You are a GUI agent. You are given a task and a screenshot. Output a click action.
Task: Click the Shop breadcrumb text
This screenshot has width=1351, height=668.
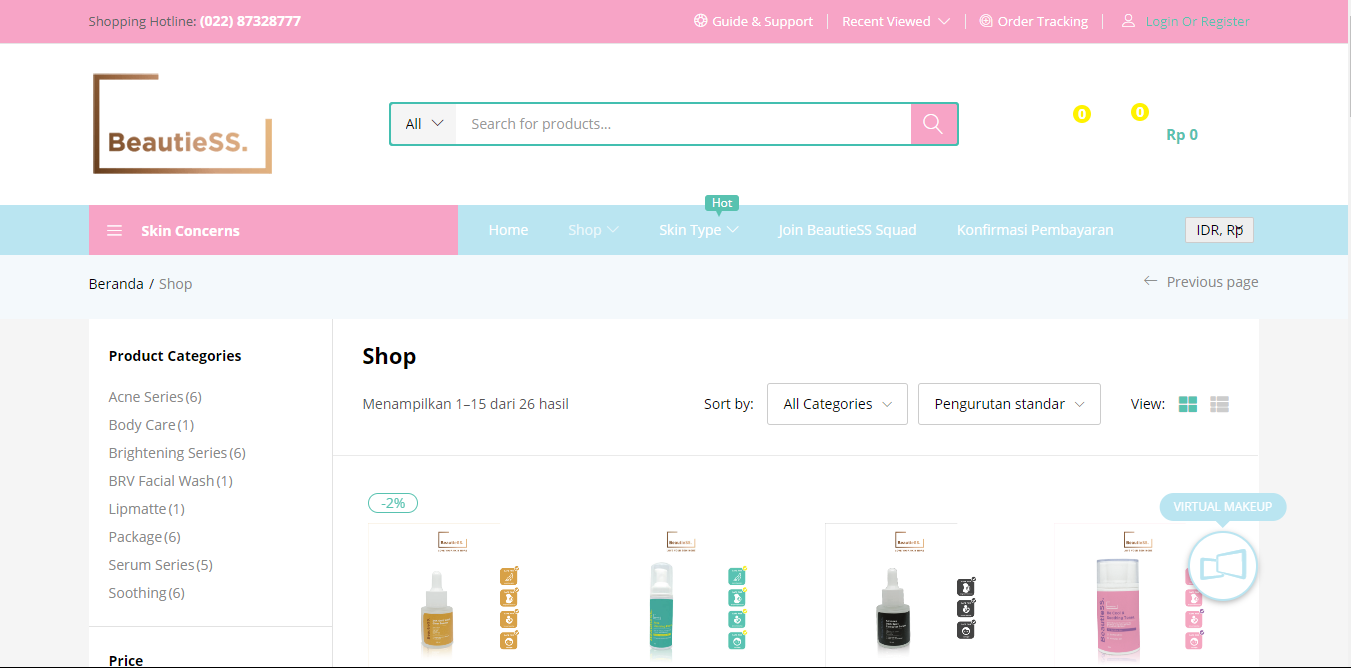[175, 284]
